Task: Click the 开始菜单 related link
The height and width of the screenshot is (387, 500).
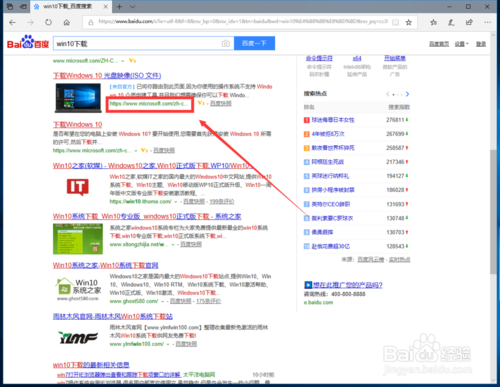Action: tap(395, 58)
